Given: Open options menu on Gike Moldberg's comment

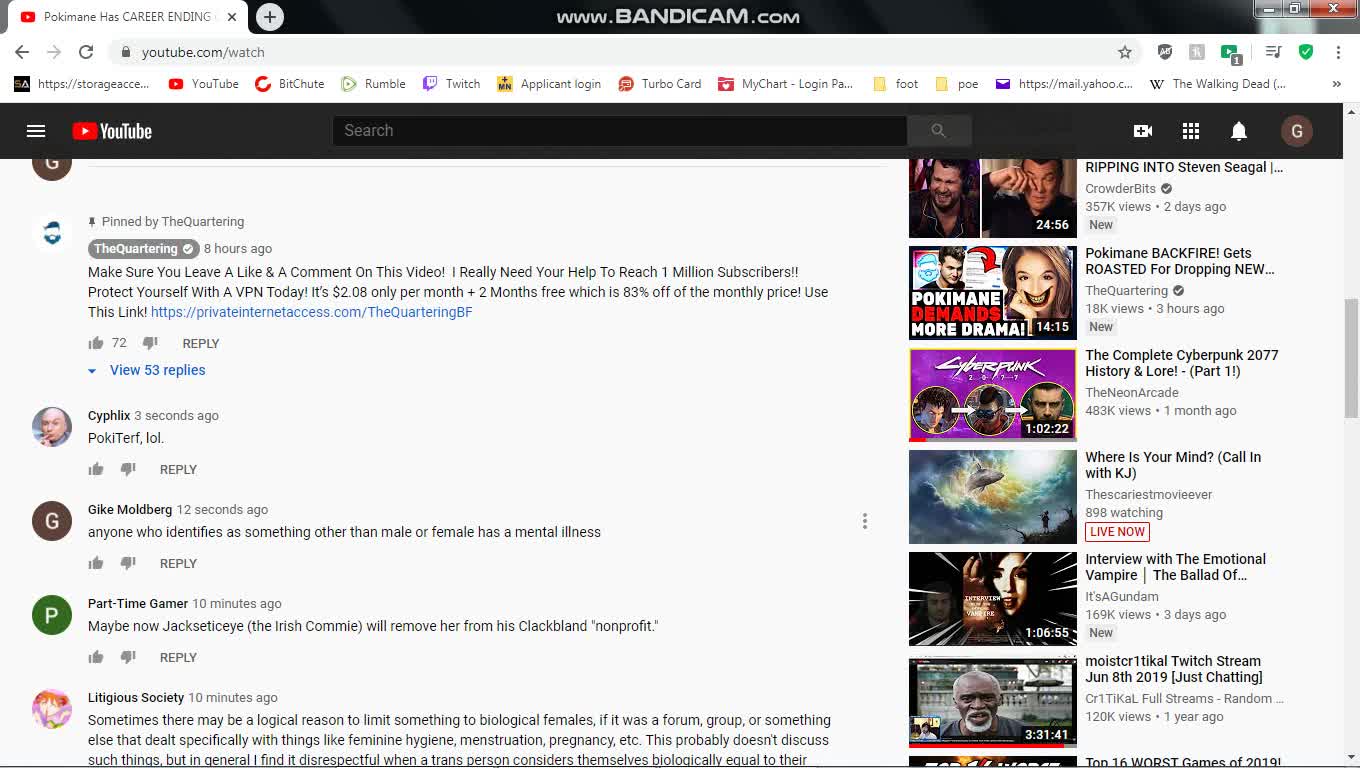Looking at the screenshot, I should click(865, 521).
